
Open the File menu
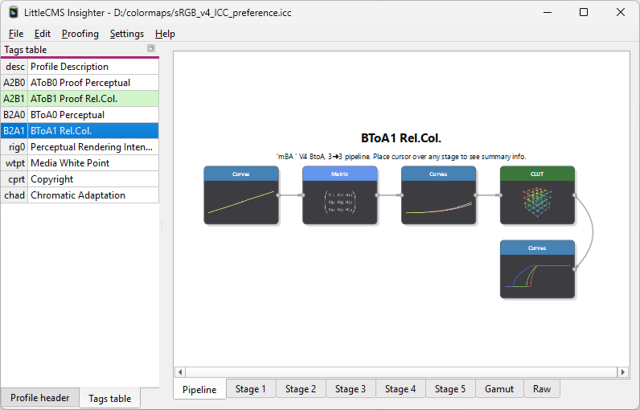(16, 33)
